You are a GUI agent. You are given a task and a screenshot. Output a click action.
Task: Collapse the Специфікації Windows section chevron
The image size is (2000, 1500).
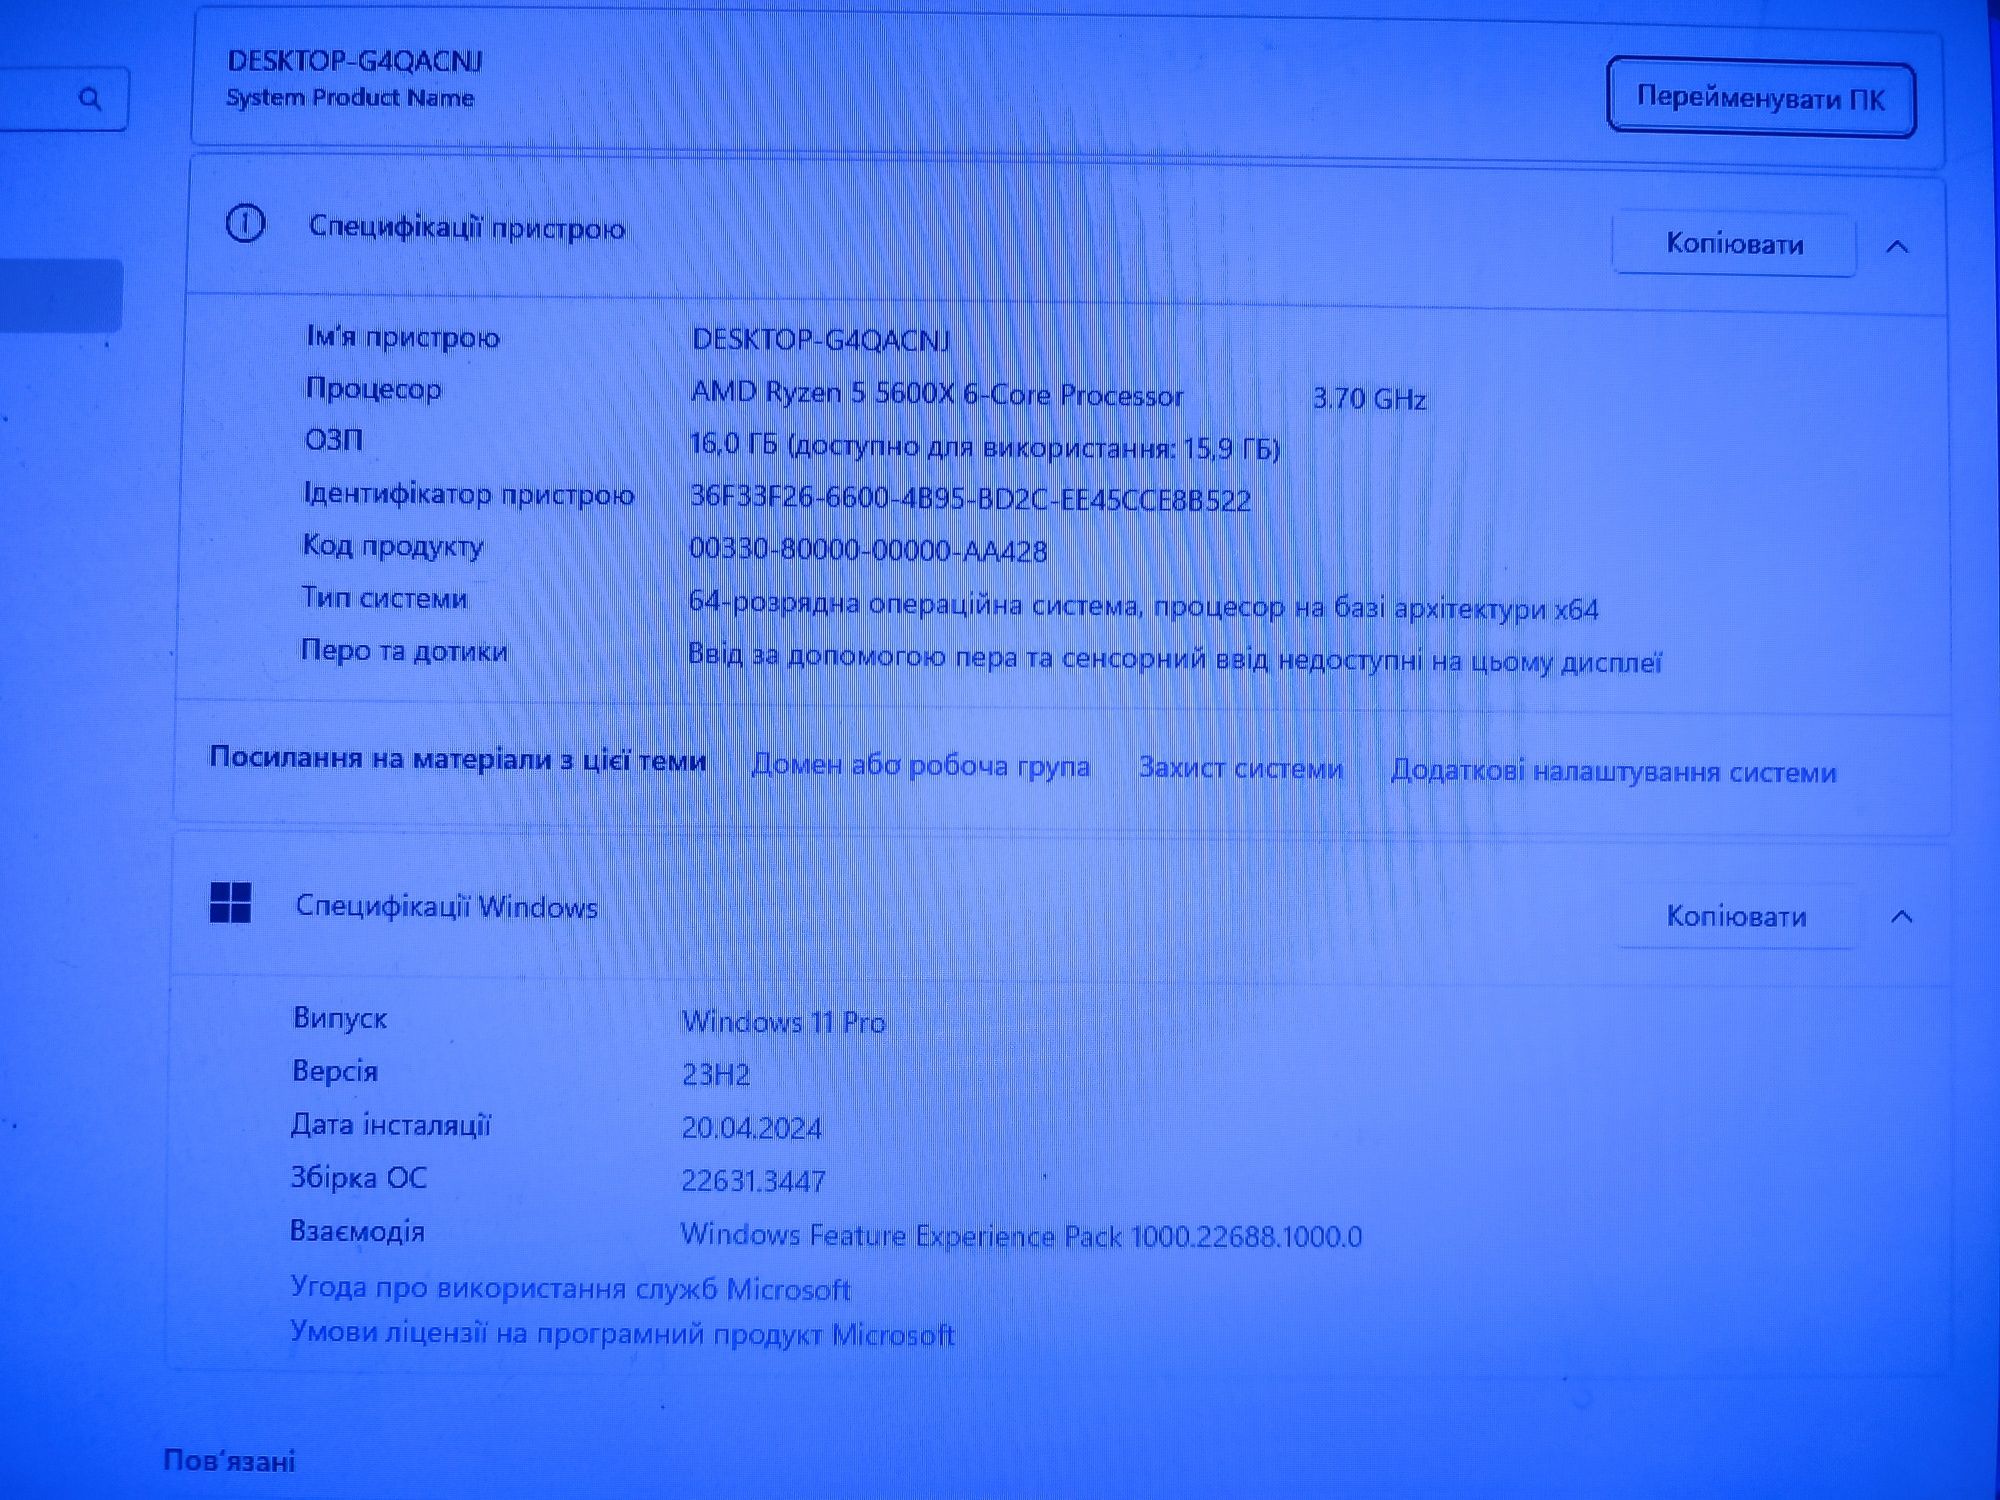[1902, 917]
